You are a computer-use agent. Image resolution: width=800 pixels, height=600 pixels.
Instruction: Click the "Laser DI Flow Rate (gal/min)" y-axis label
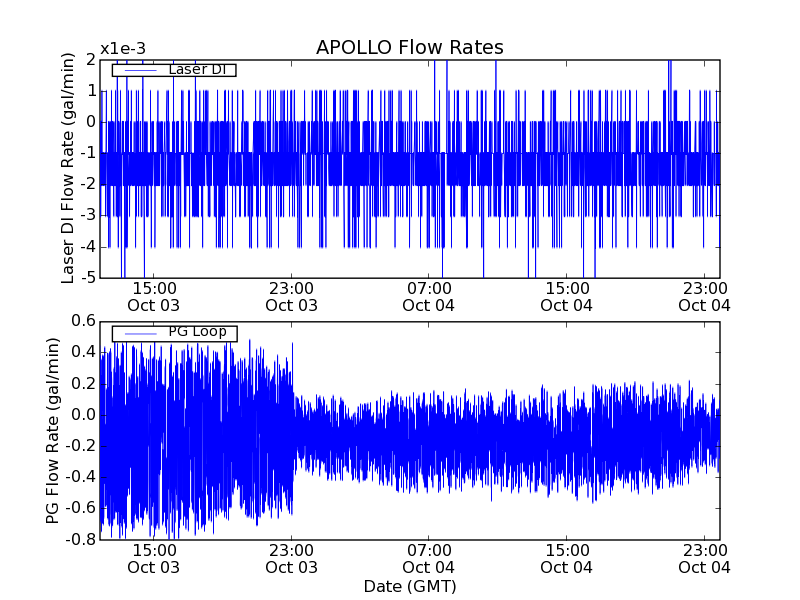(68, 168)
